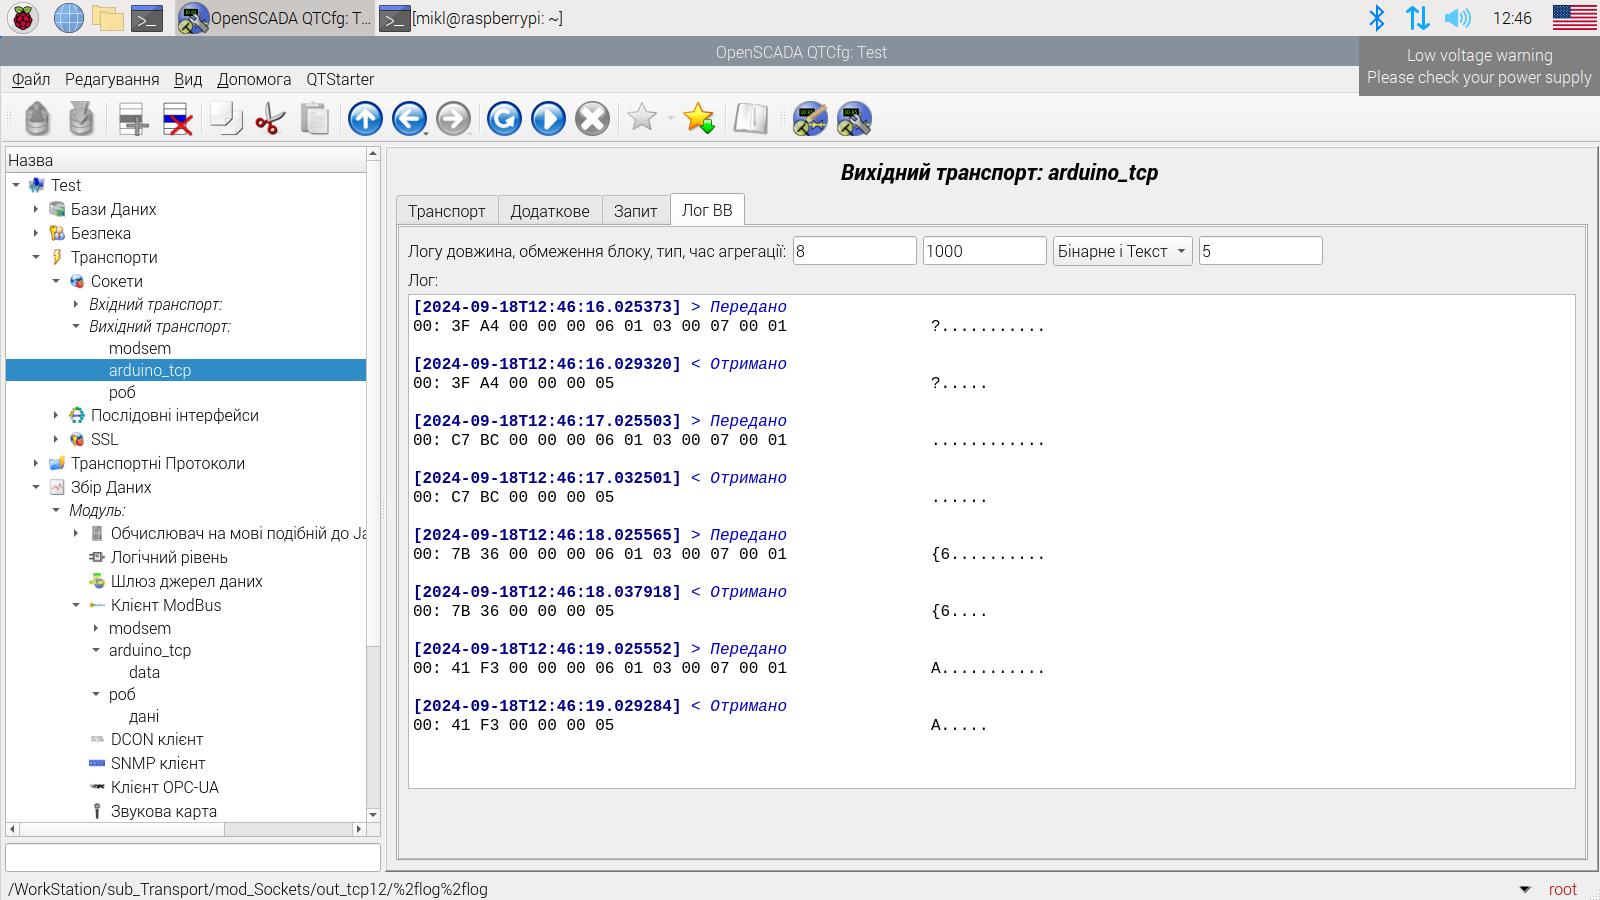Expand the 'Бази Даних' tree node
The height and width of the screenshot is (900, 1600).
(x=36, y=209)
